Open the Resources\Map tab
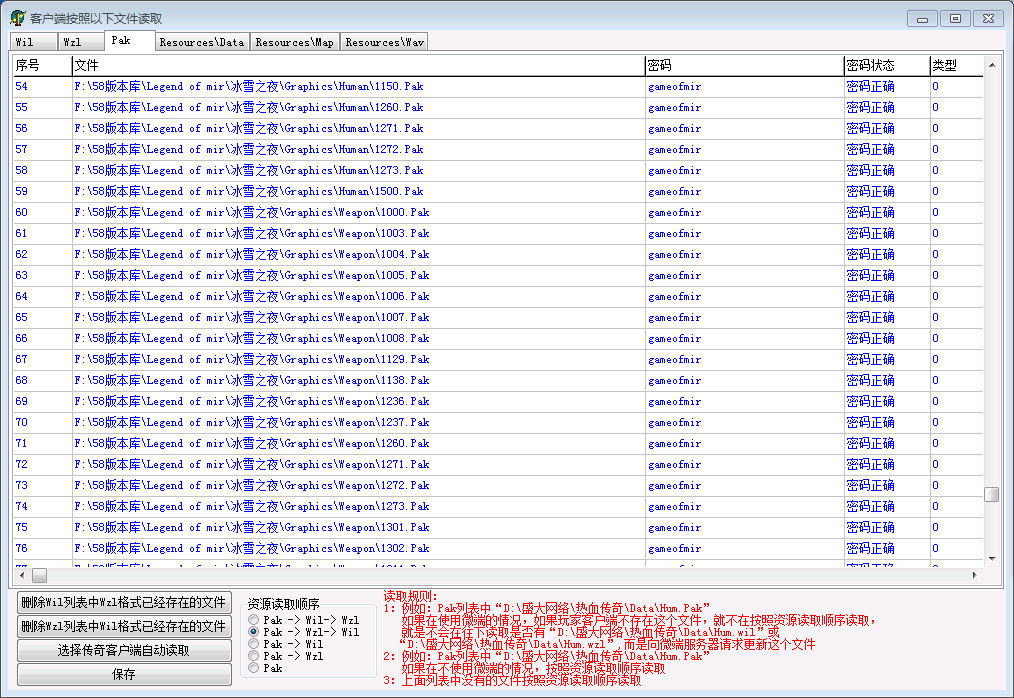The width and height of the screenshot is (1014, 698). tap(294, 42)
